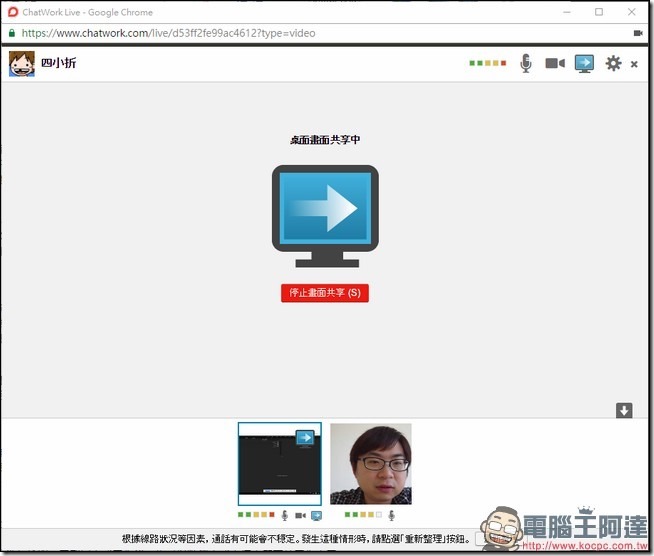Open the settings gear

coord(613,63)
